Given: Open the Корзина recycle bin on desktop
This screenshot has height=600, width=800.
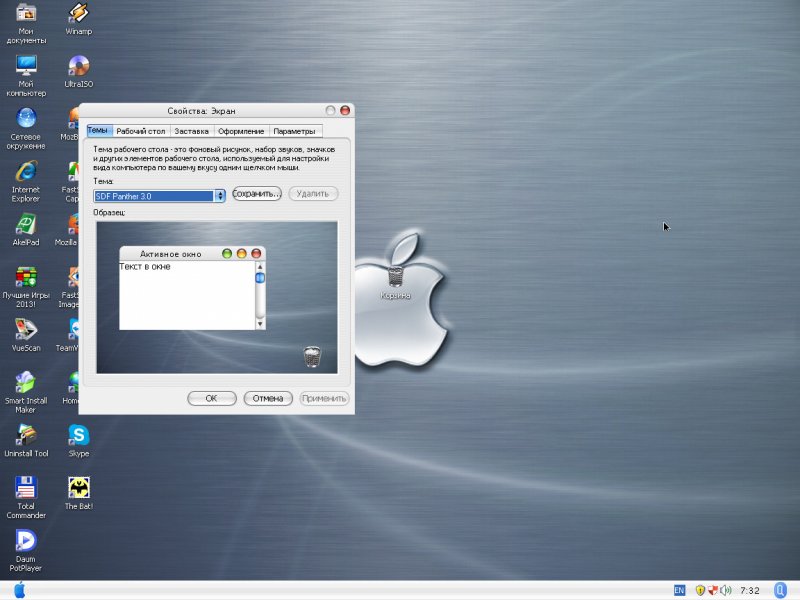Looking at the screenshot, I should coord(395,282).
